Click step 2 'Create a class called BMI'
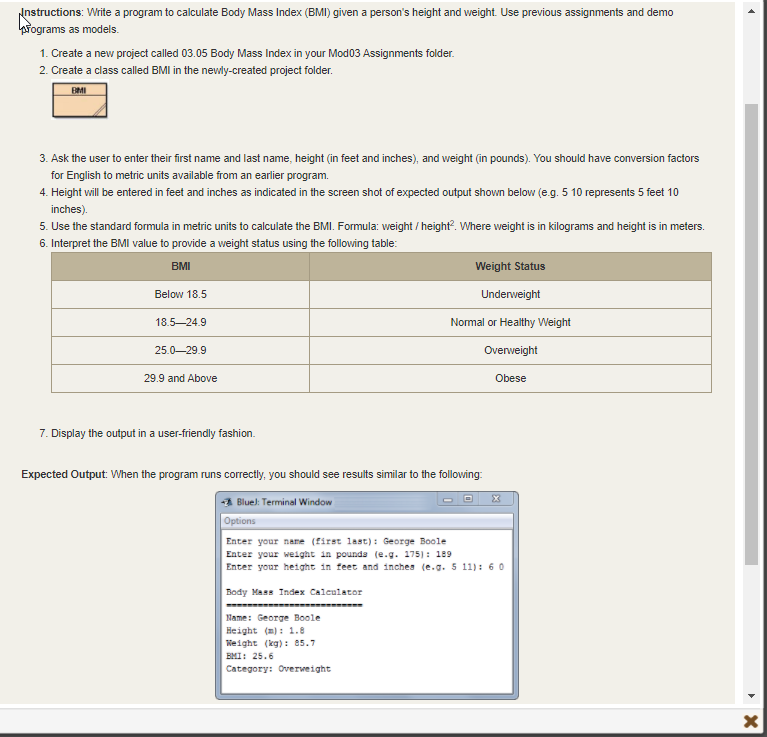 tap(192, 70)
